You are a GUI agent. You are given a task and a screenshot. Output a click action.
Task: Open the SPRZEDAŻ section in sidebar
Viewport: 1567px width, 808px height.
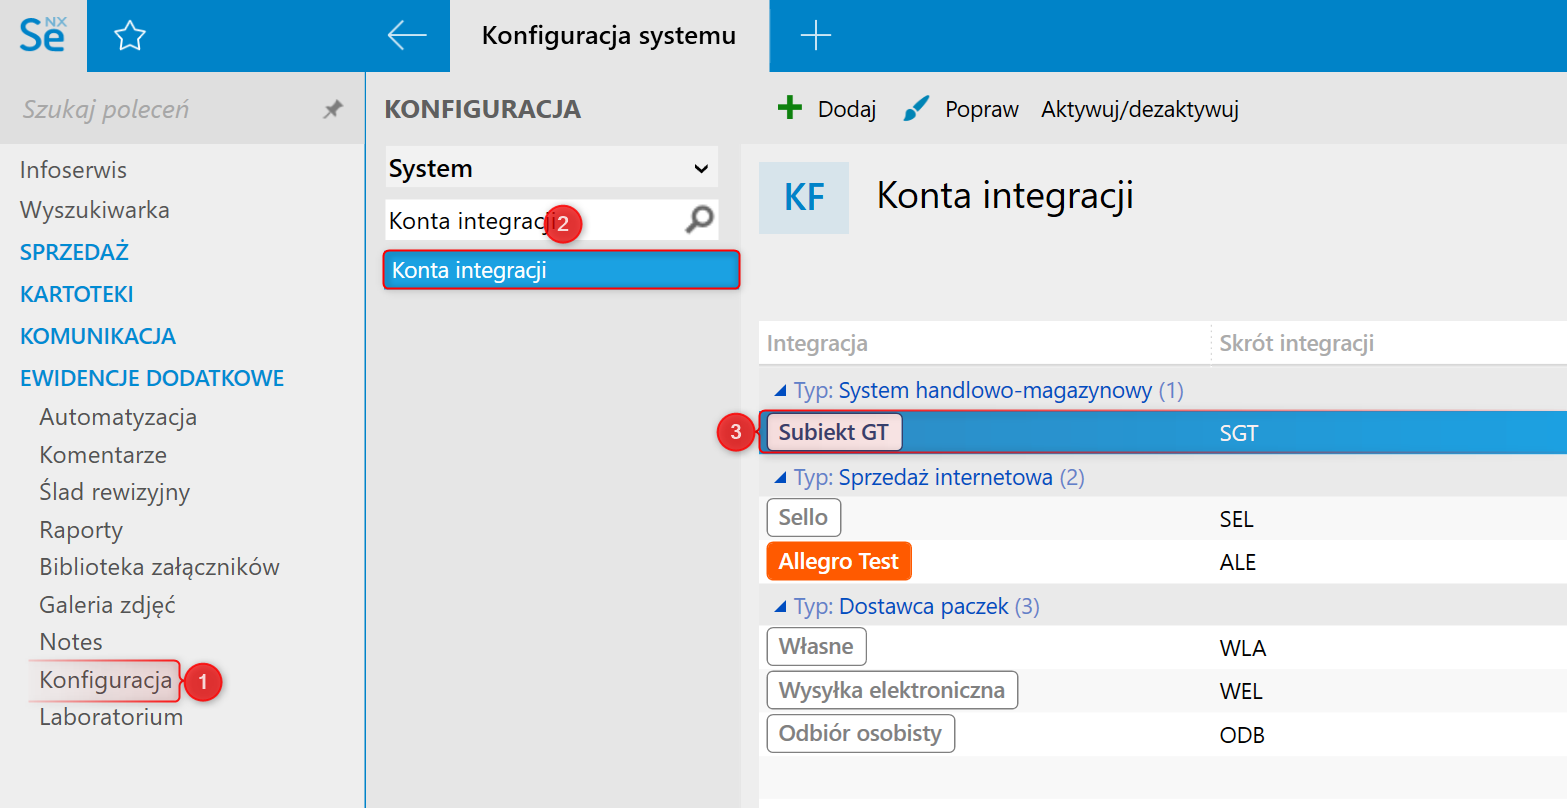(74, 252)
